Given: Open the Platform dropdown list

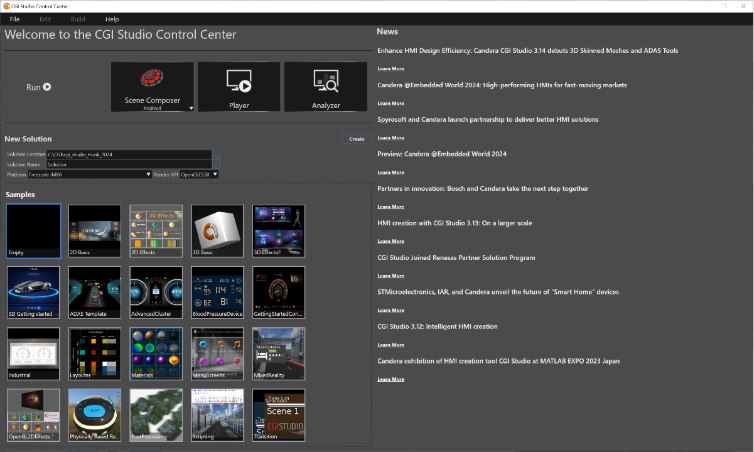Looking at the screenshot, I should point(89,175).
